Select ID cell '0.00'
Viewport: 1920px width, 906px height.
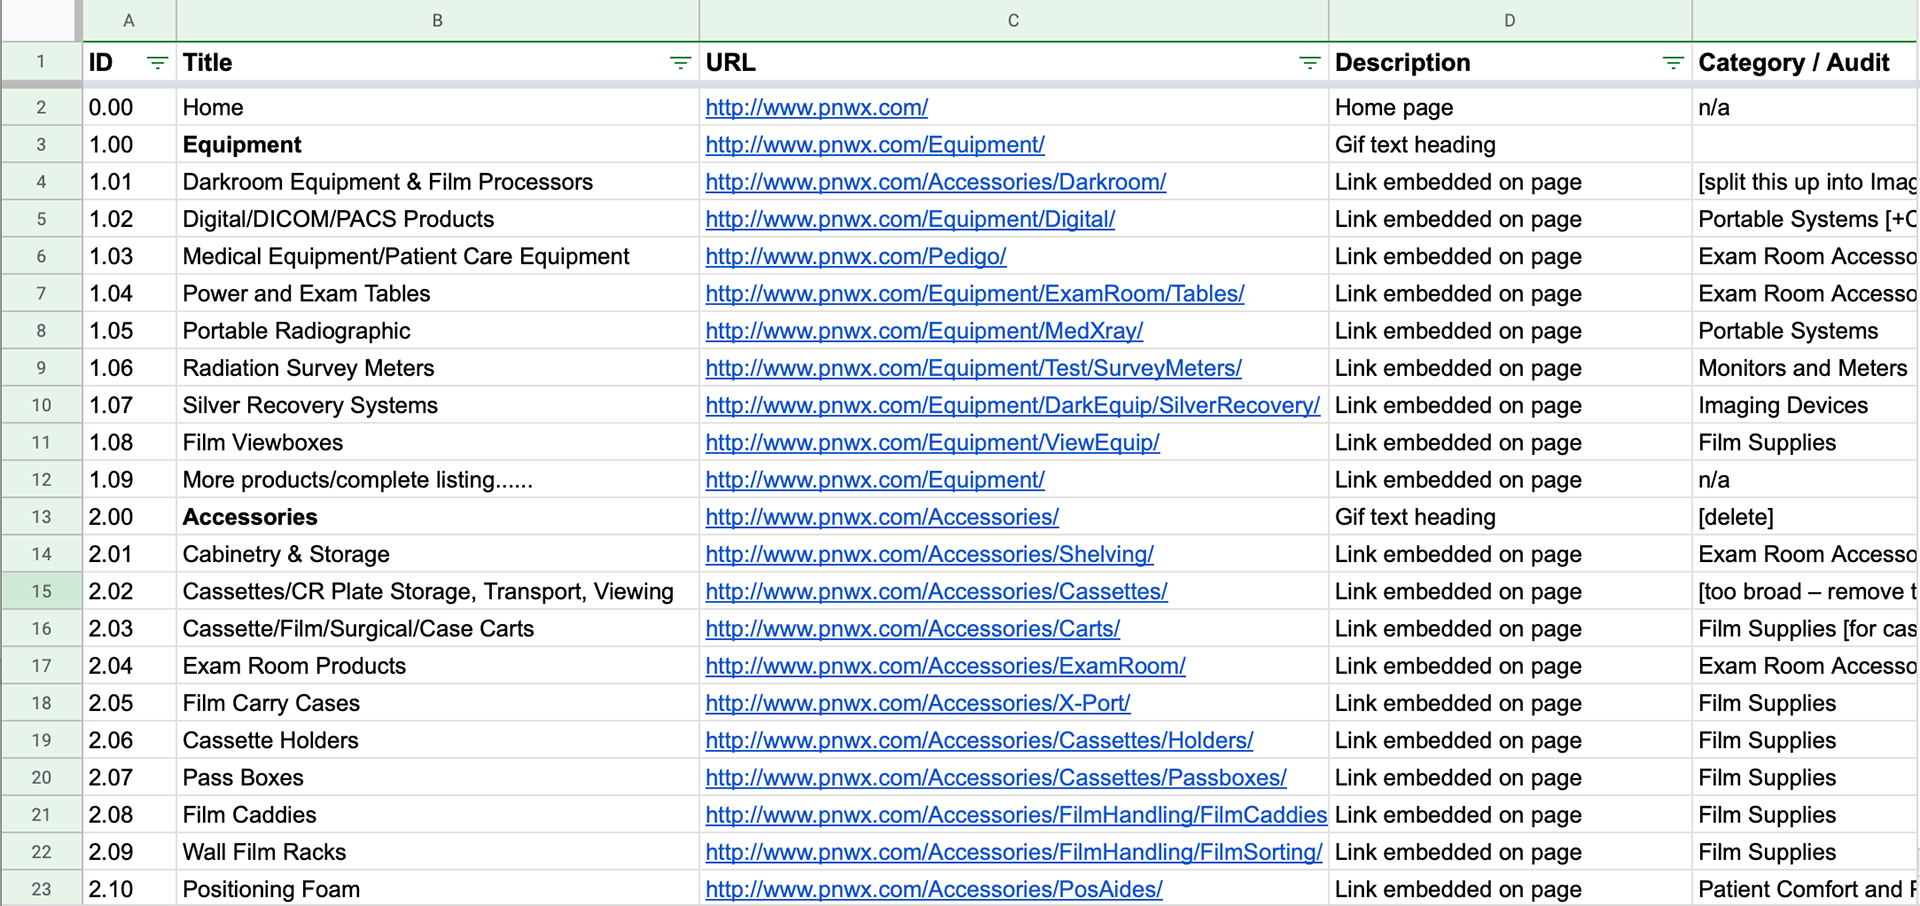click(129, 107)
